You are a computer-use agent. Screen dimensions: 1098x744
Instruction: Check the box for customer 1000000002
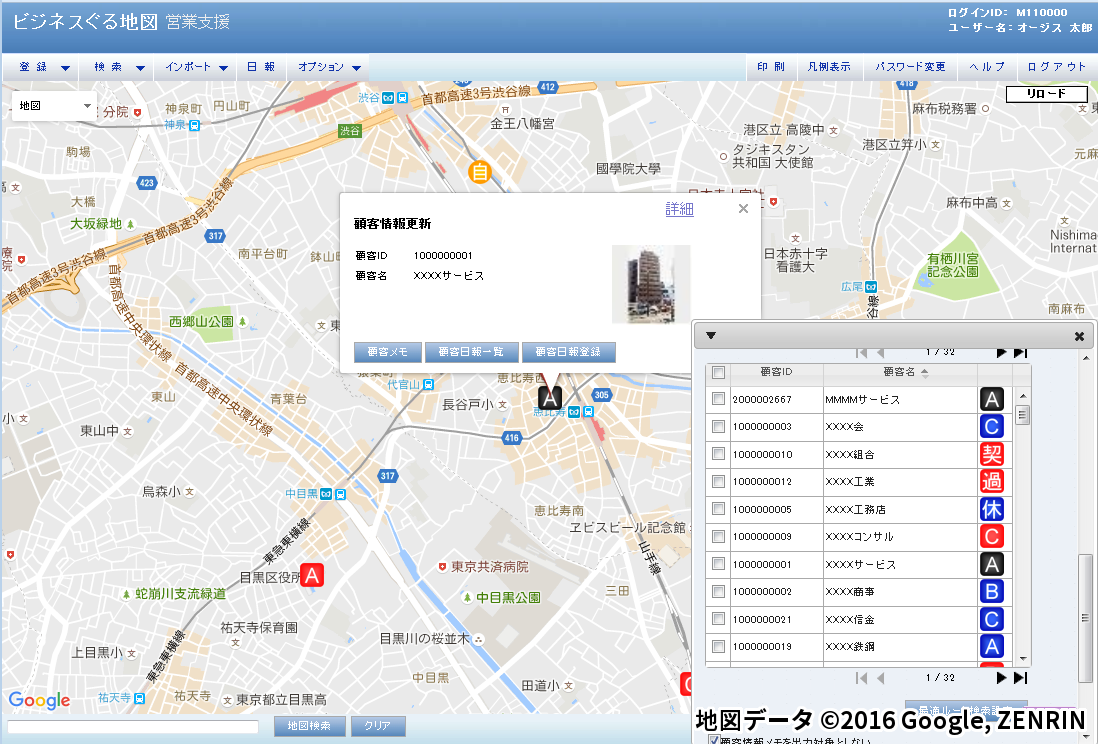click(718, 591)
